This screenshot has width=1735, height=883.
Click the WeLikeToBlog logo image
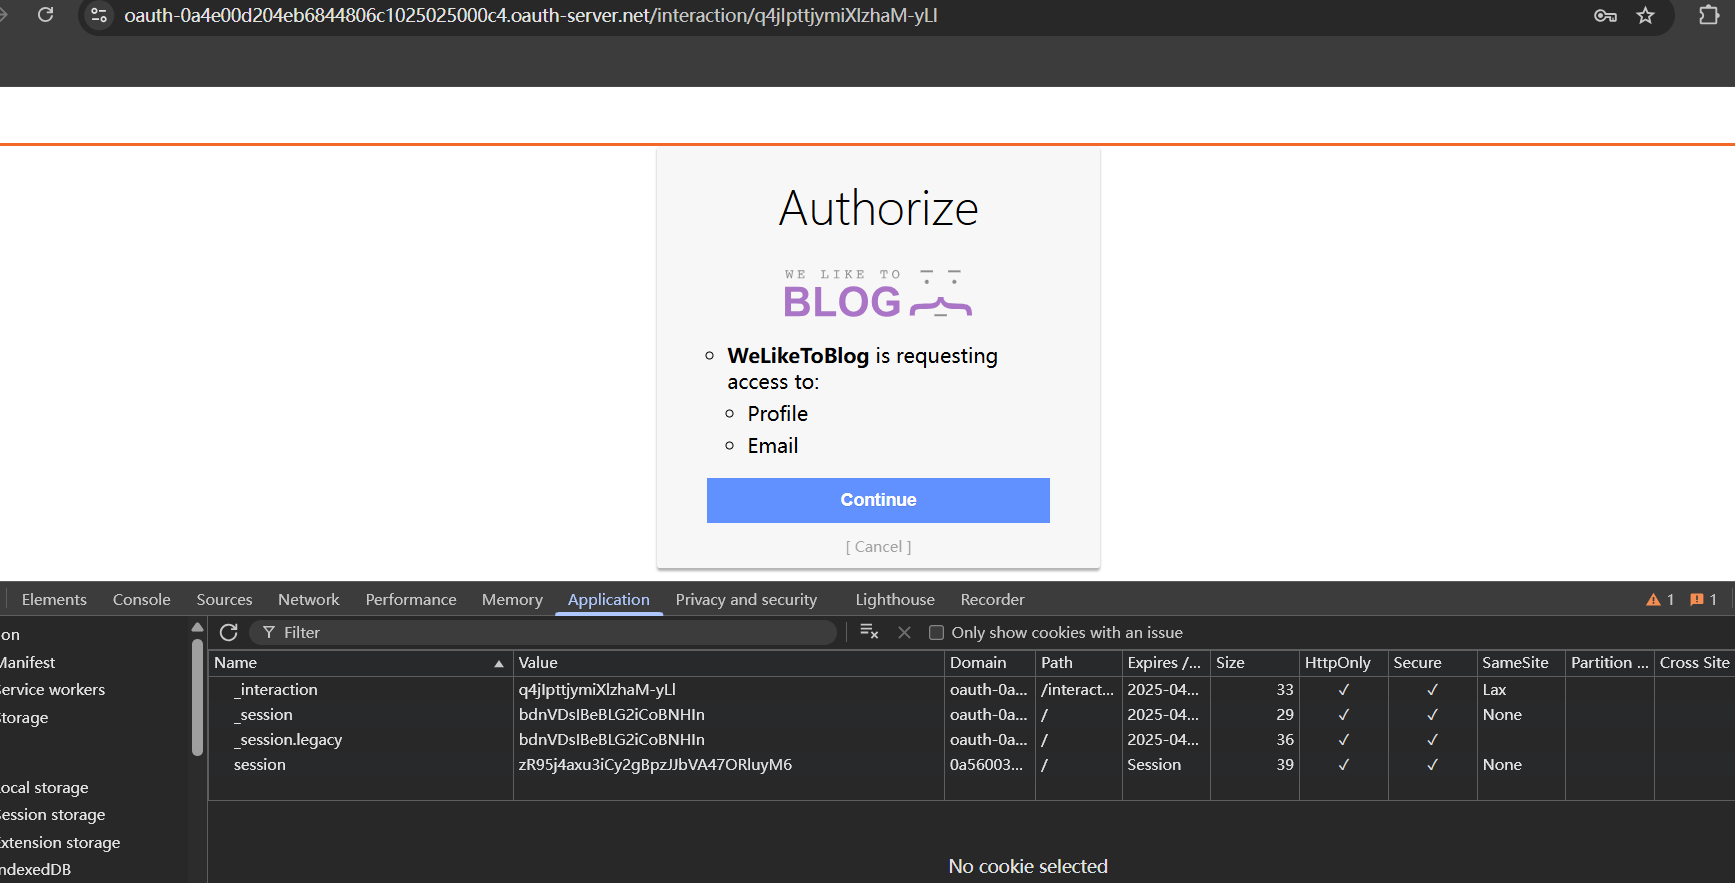click(x=878, y=293)
